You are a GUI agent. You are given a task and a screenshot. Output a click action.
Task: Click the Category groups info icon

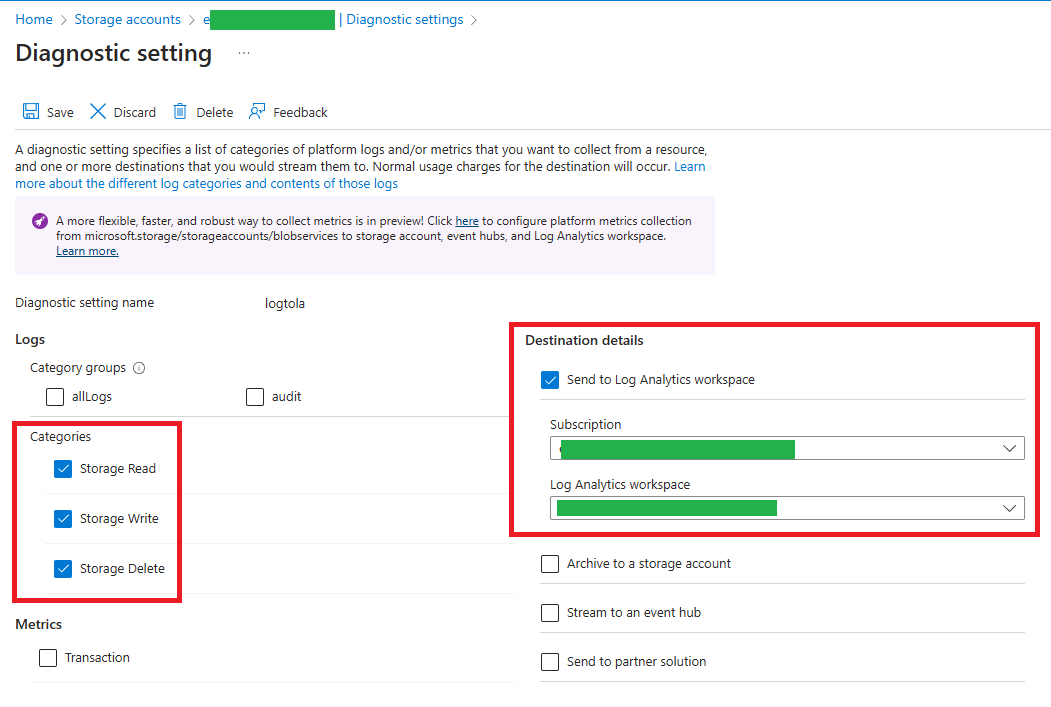tap(139, 368)
